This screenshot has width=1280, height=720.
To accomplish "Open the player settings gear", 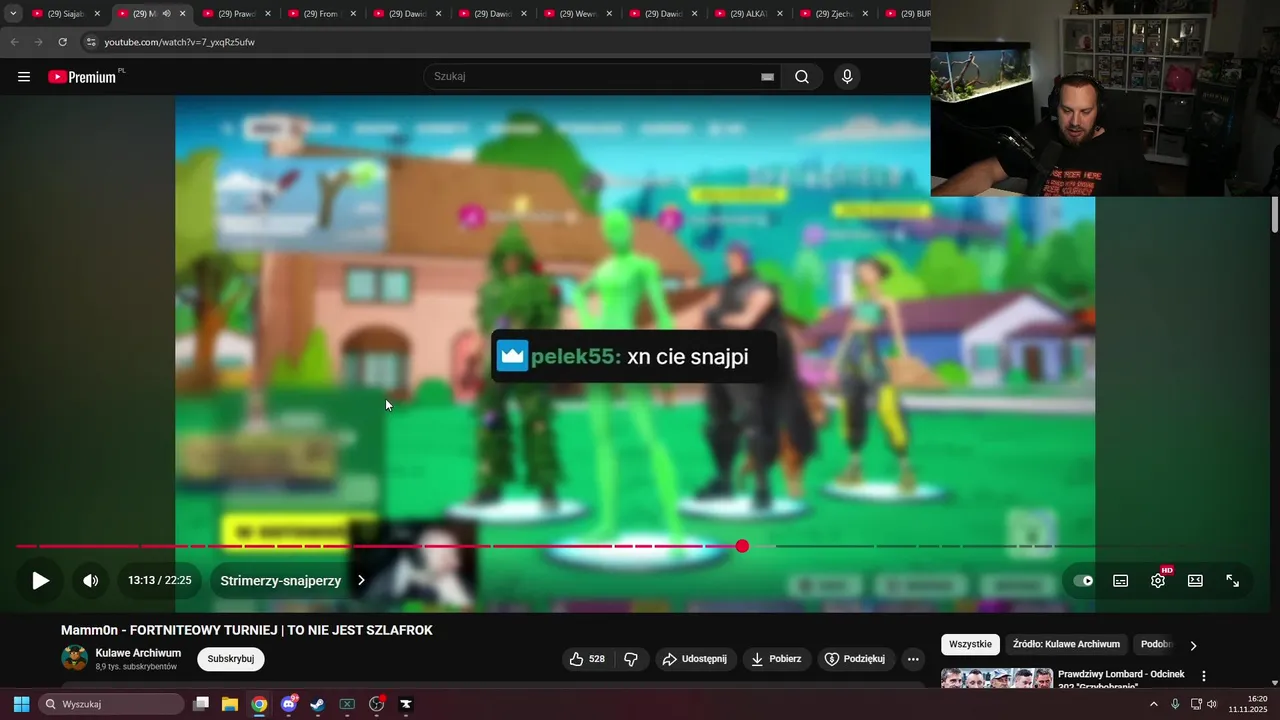I will tap(1158, 581).
